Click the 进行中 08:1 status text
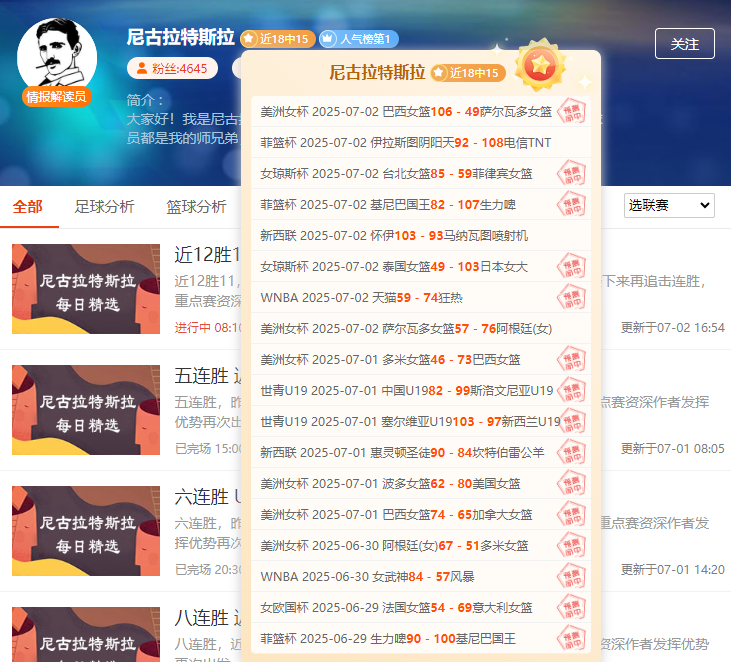The image size is (731, 662). [208, 328]
